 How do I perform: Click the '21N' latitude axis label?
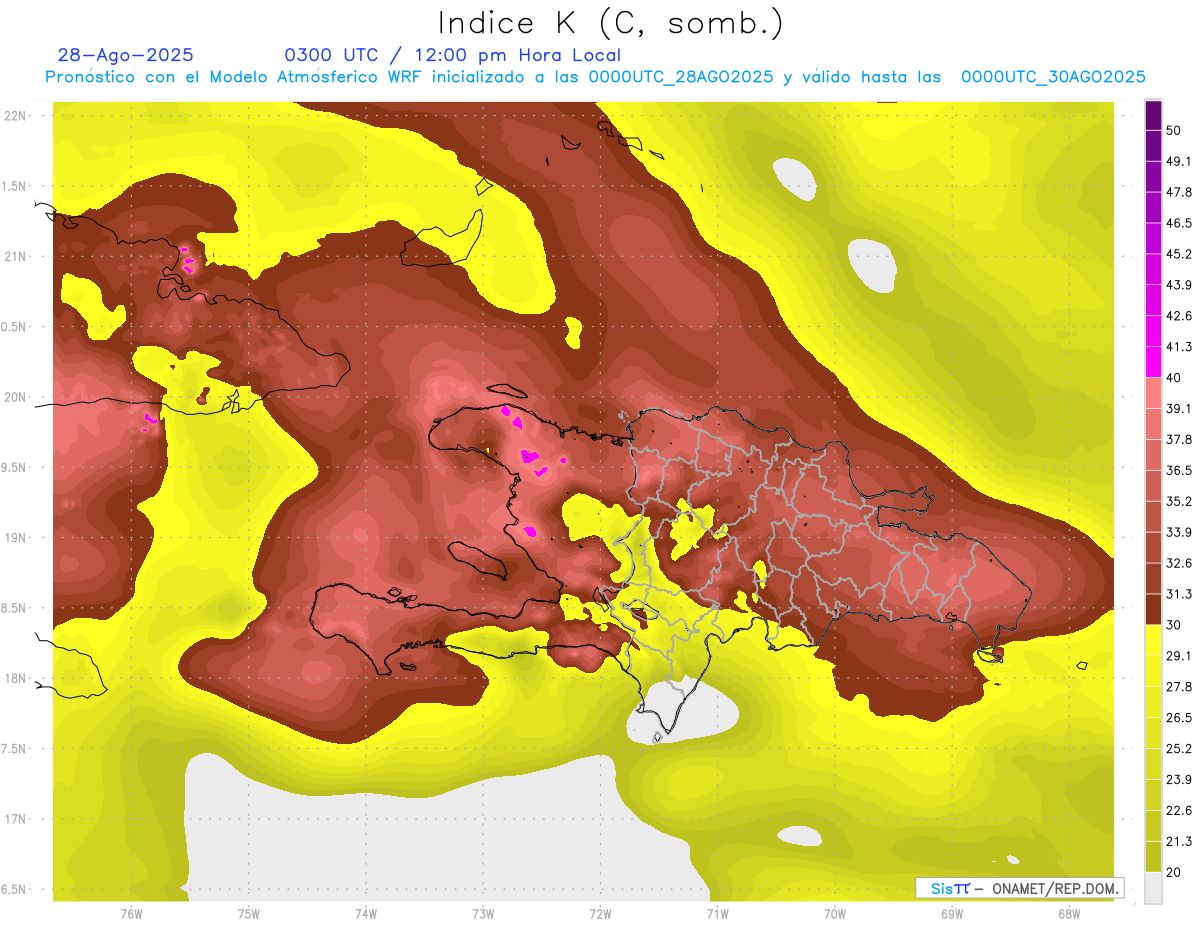click(17, 256)
